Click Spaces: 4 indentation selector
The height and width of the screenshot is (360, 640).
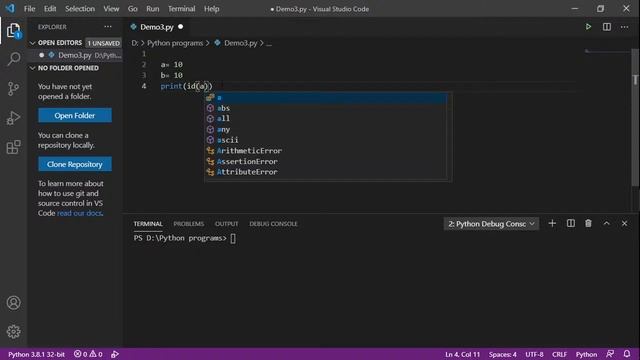coord(502,354)
